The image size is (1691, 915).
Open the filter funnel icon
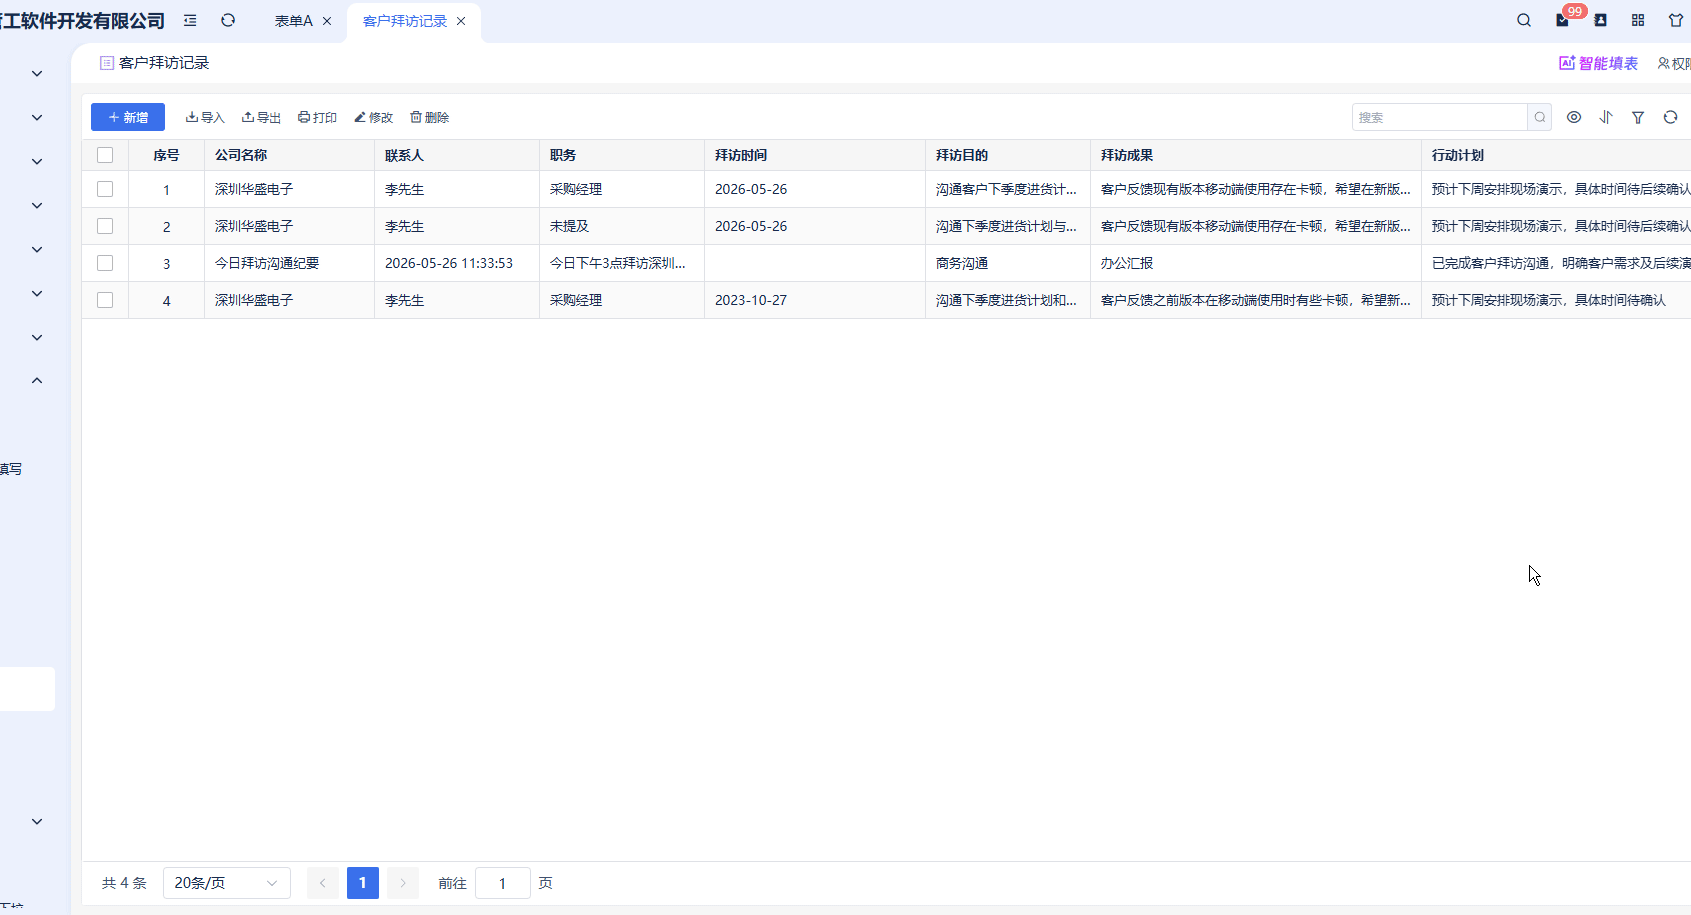pyautogui.click(x=1638, y=117)
